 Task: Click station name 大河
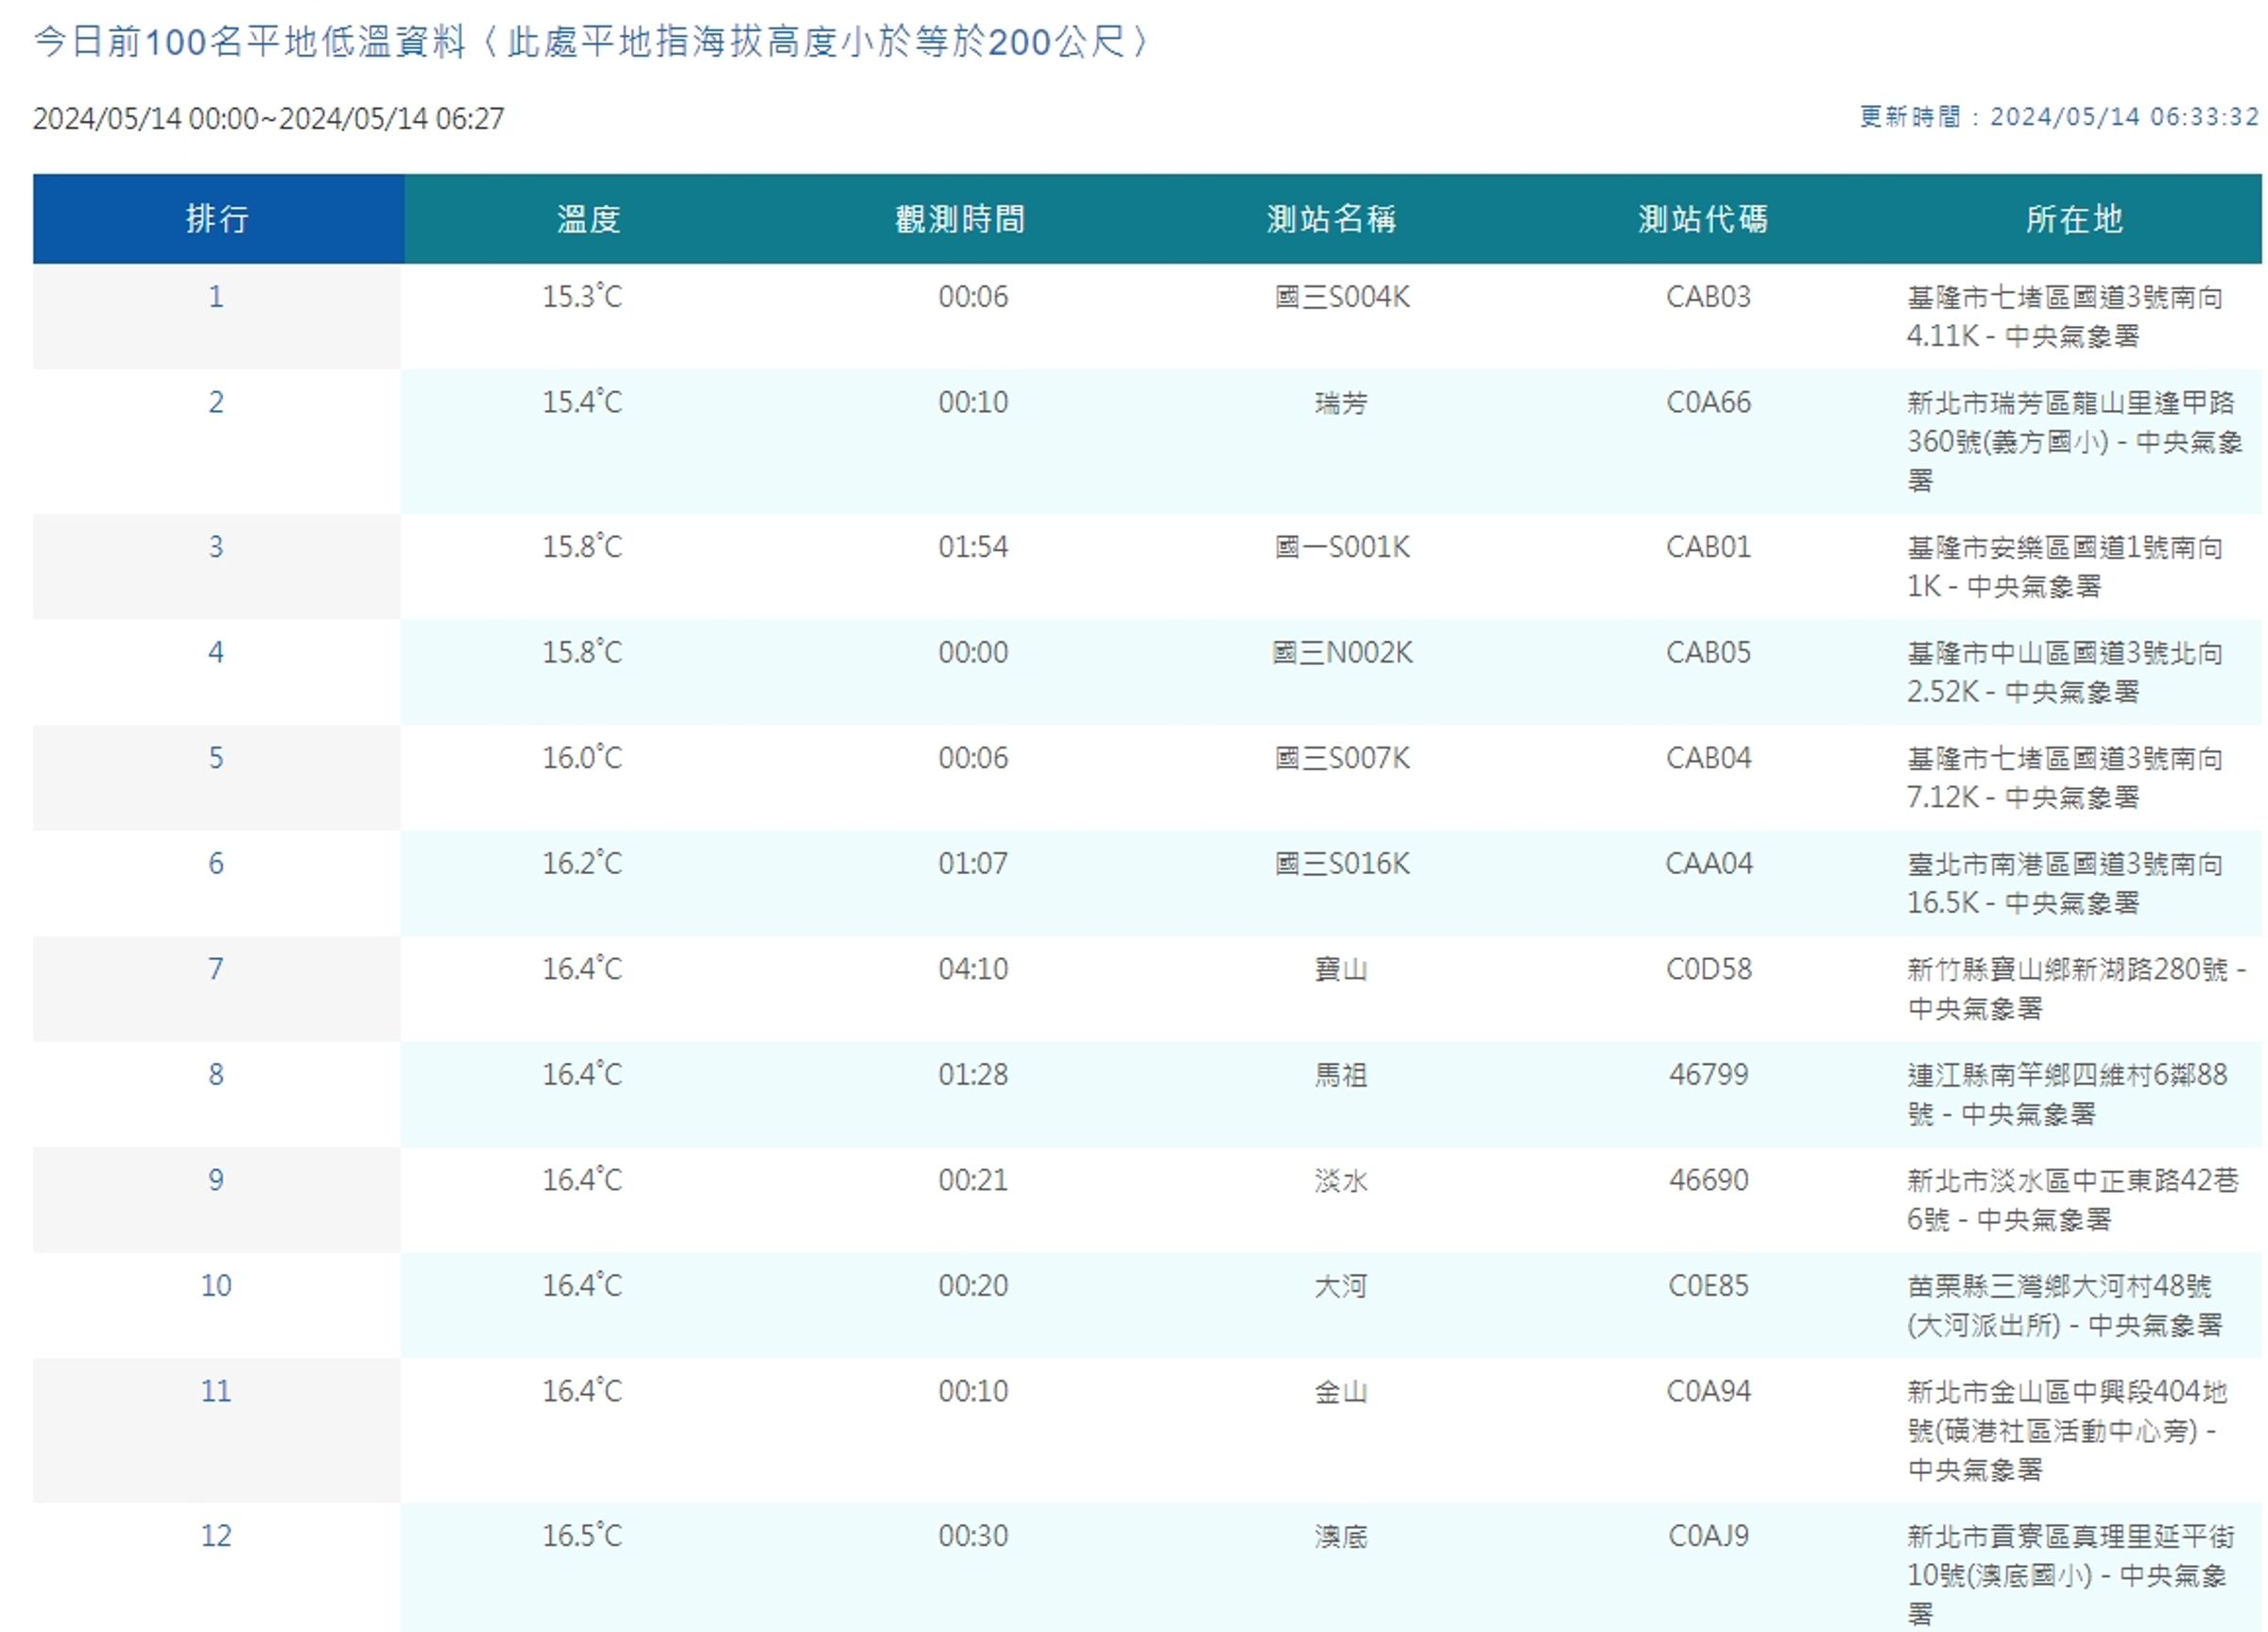[x=1341, y=1286]
